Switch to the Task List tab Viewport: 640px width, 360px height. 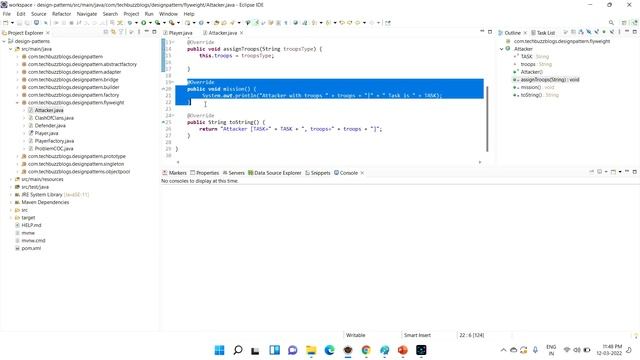coord(543,33)
